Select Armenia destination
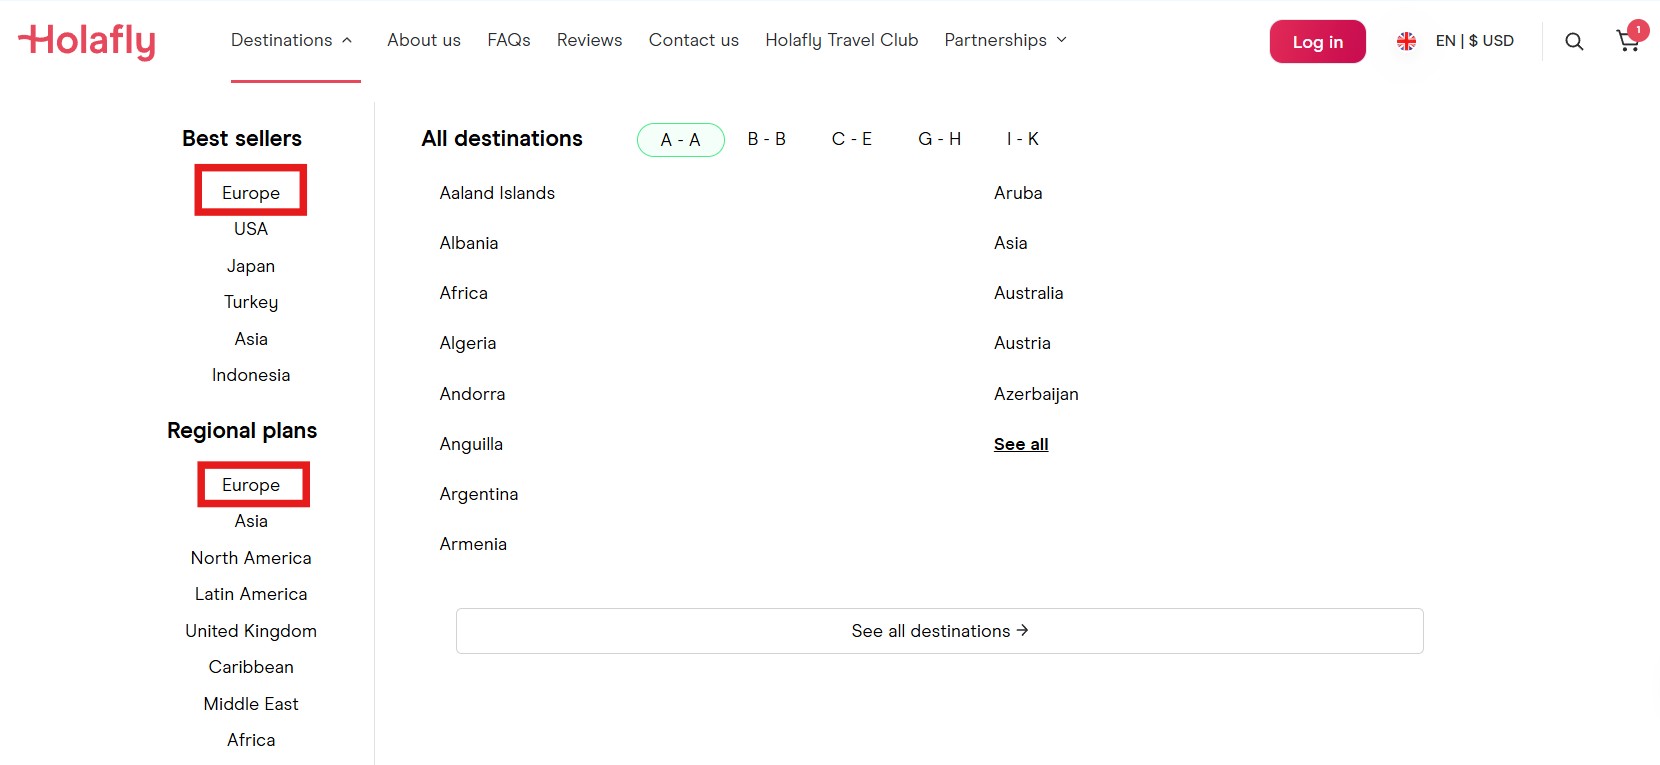1660x765 pixels. 473,544
